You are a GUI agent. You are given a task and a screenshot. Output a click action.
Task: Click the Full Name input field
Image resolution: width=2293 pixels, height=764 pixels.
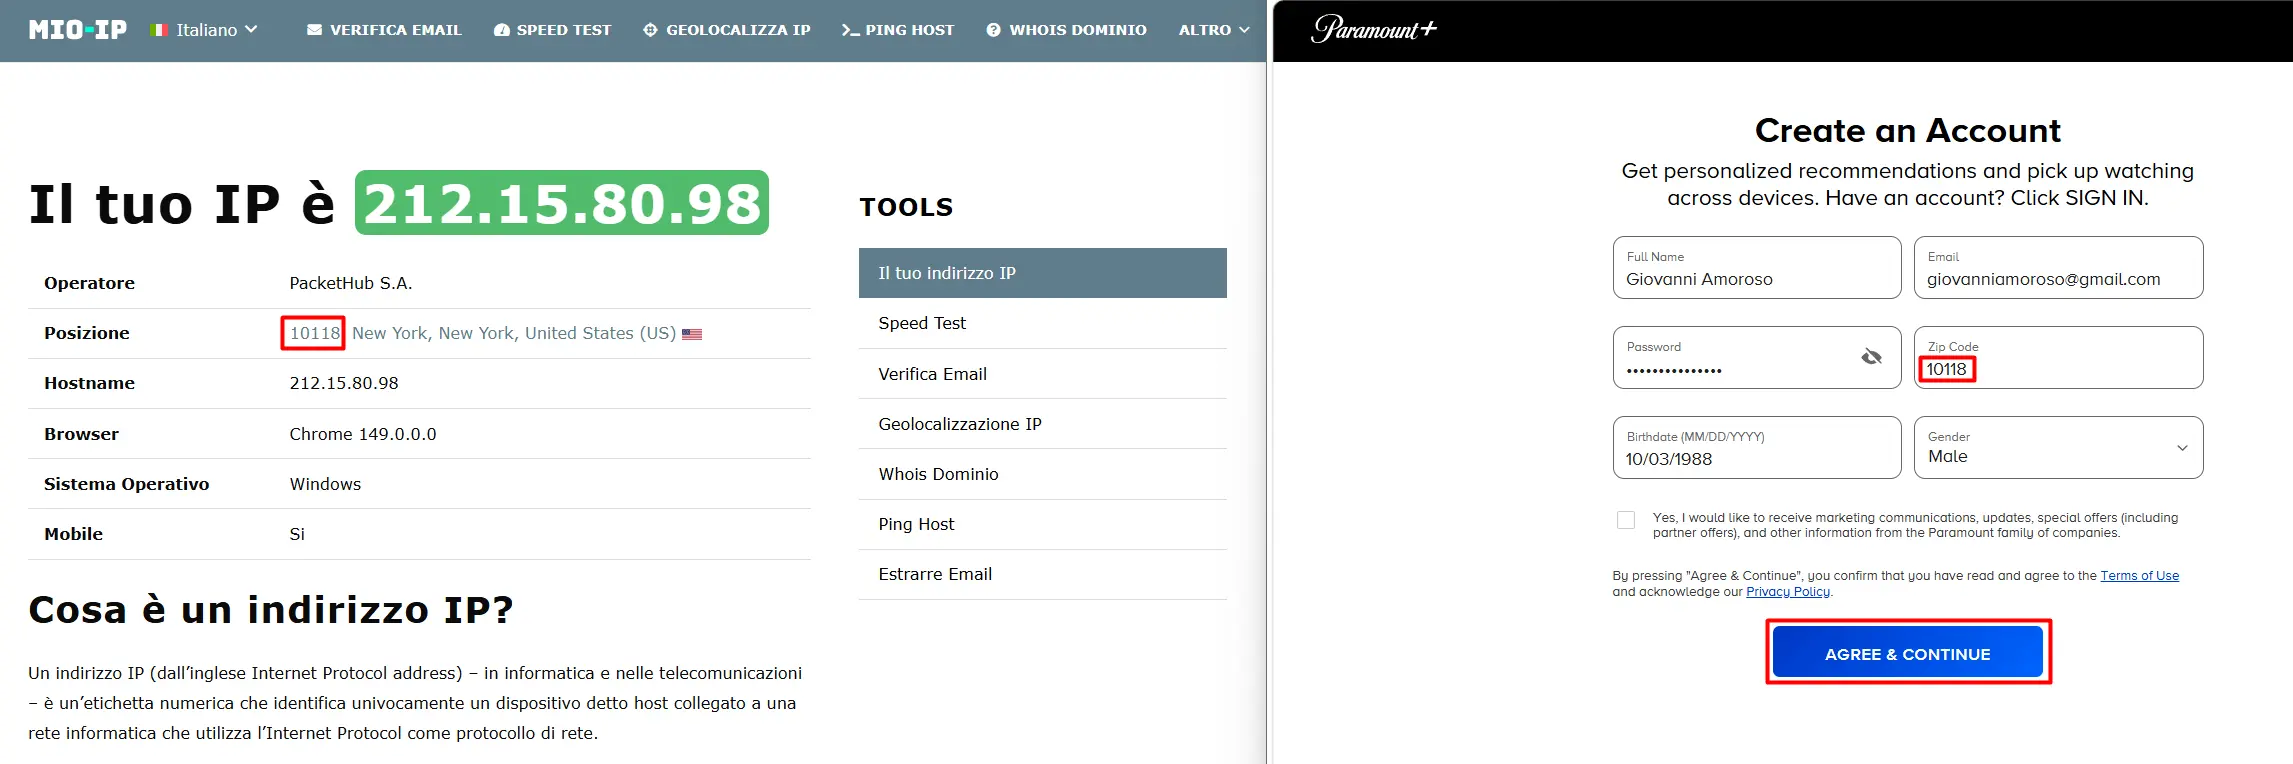click(x=1757, y=267)
